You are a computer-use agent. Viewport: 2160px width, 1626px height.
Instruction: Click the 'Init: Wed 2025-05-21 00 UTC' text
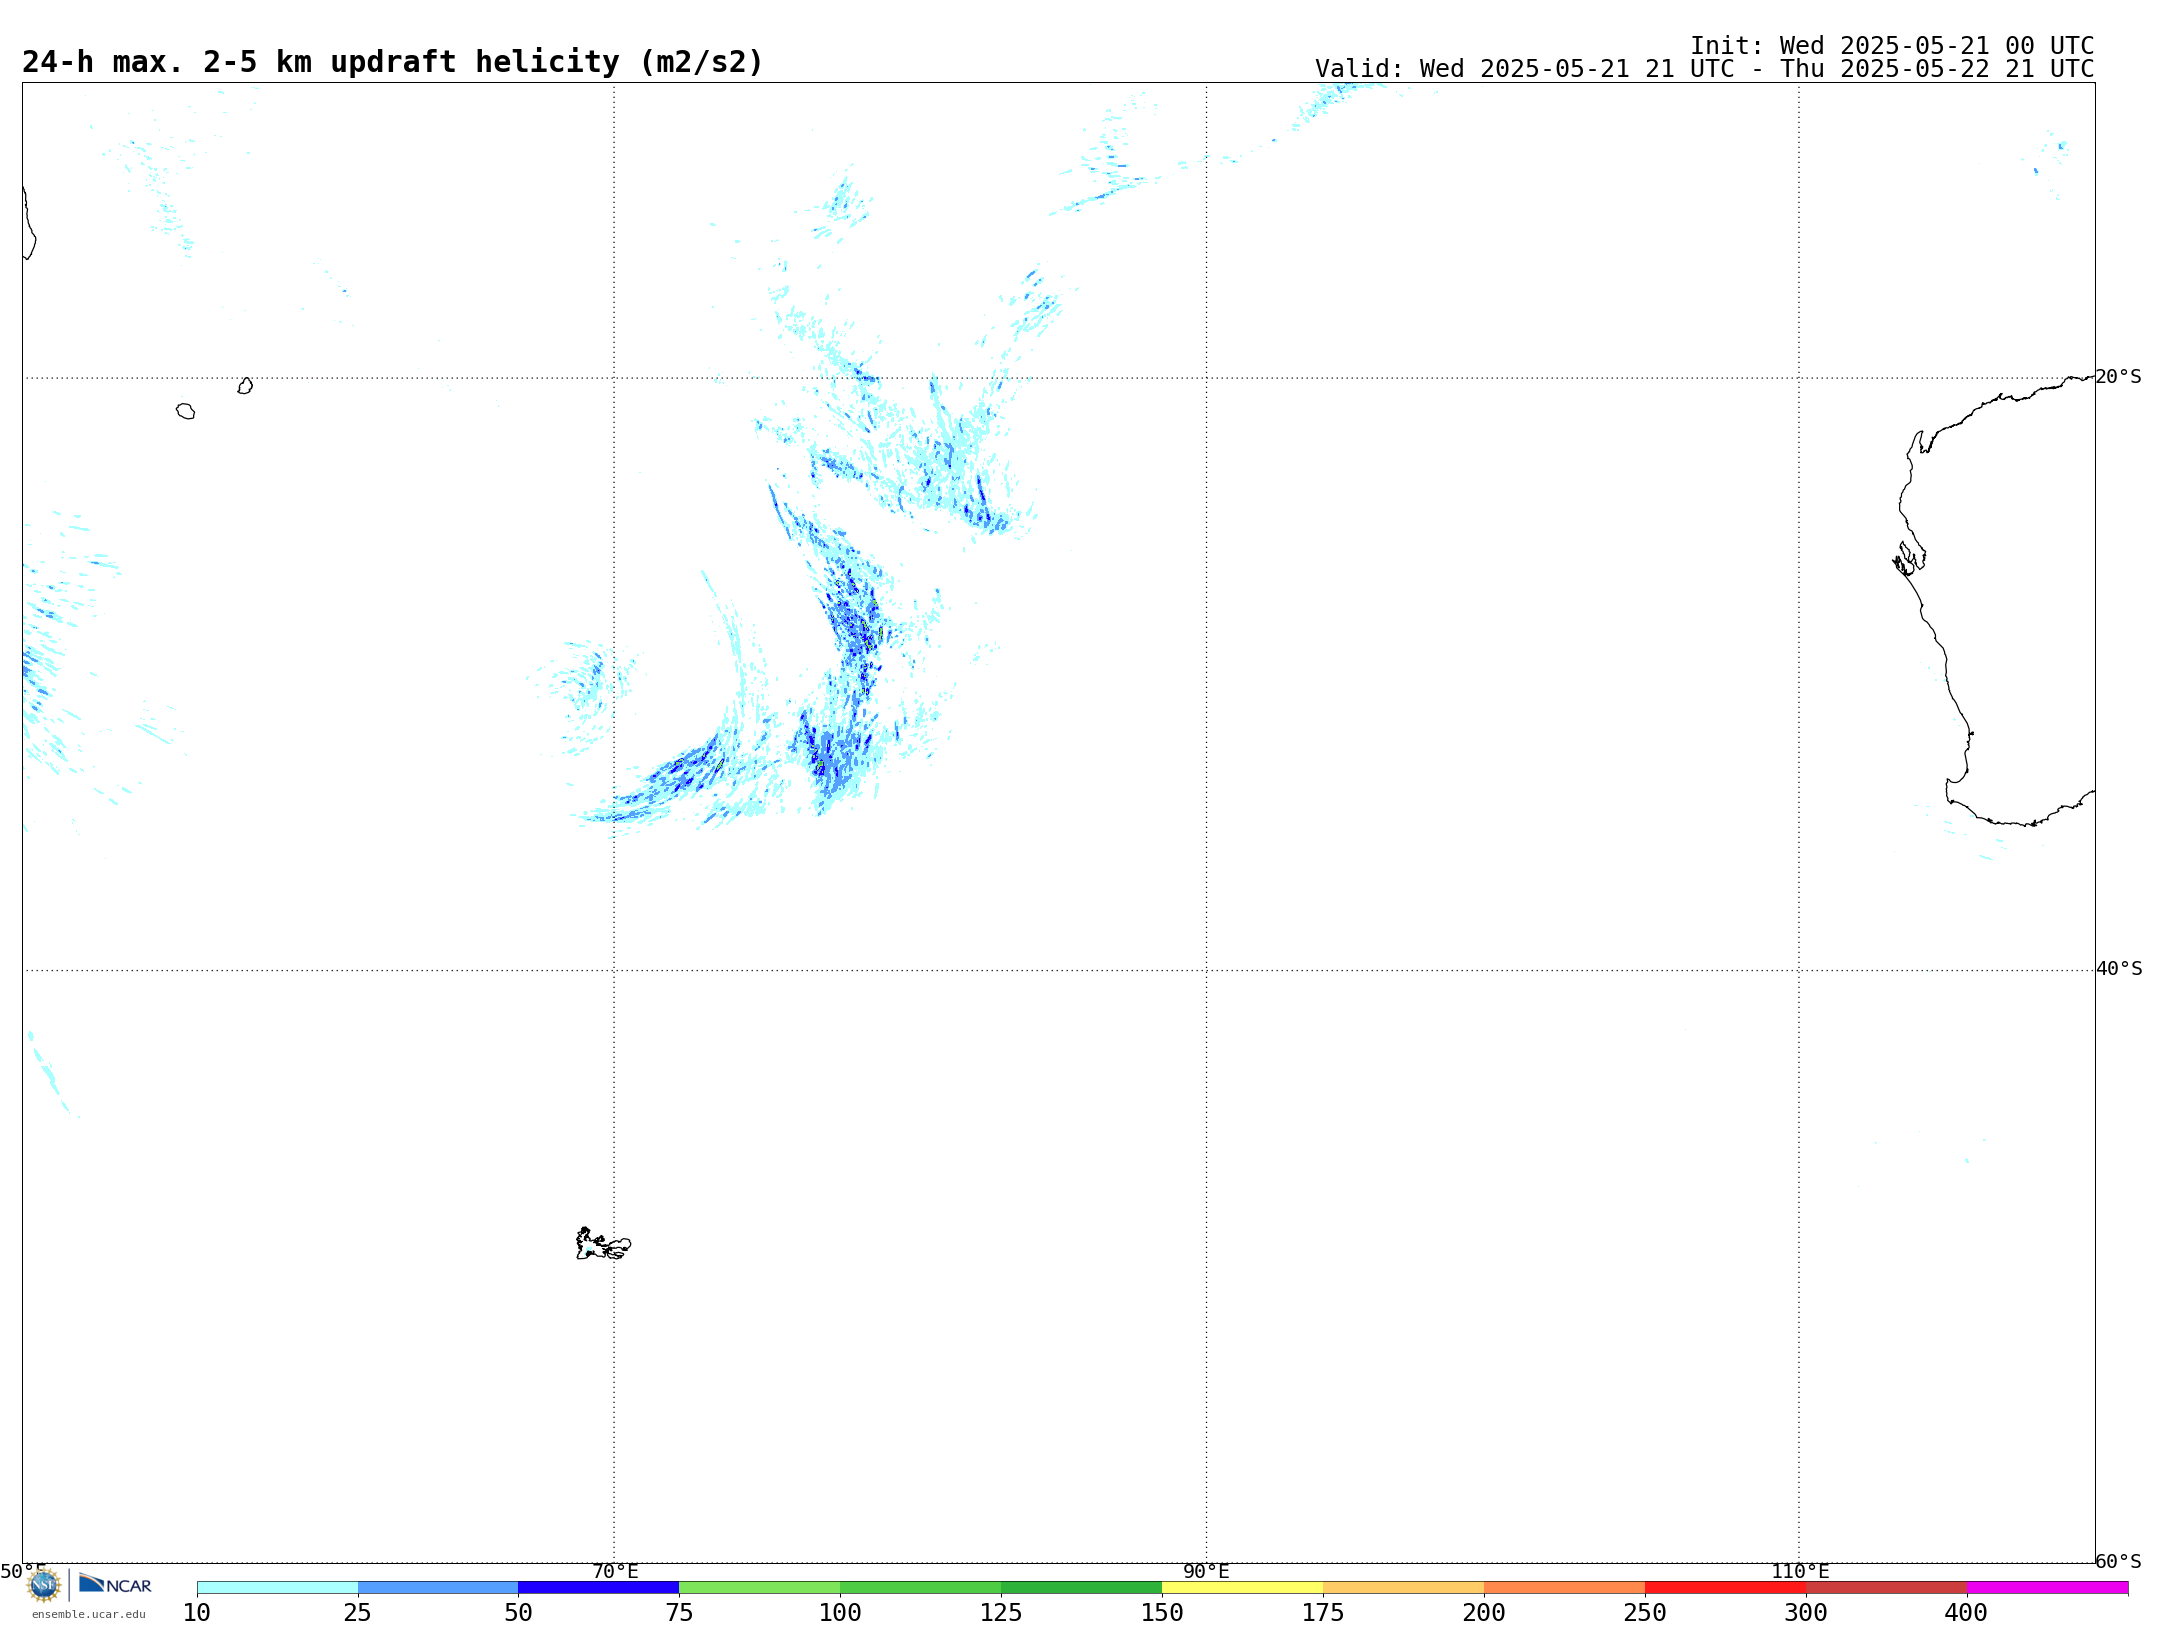pyautogui.click(x=1892, y=46)
